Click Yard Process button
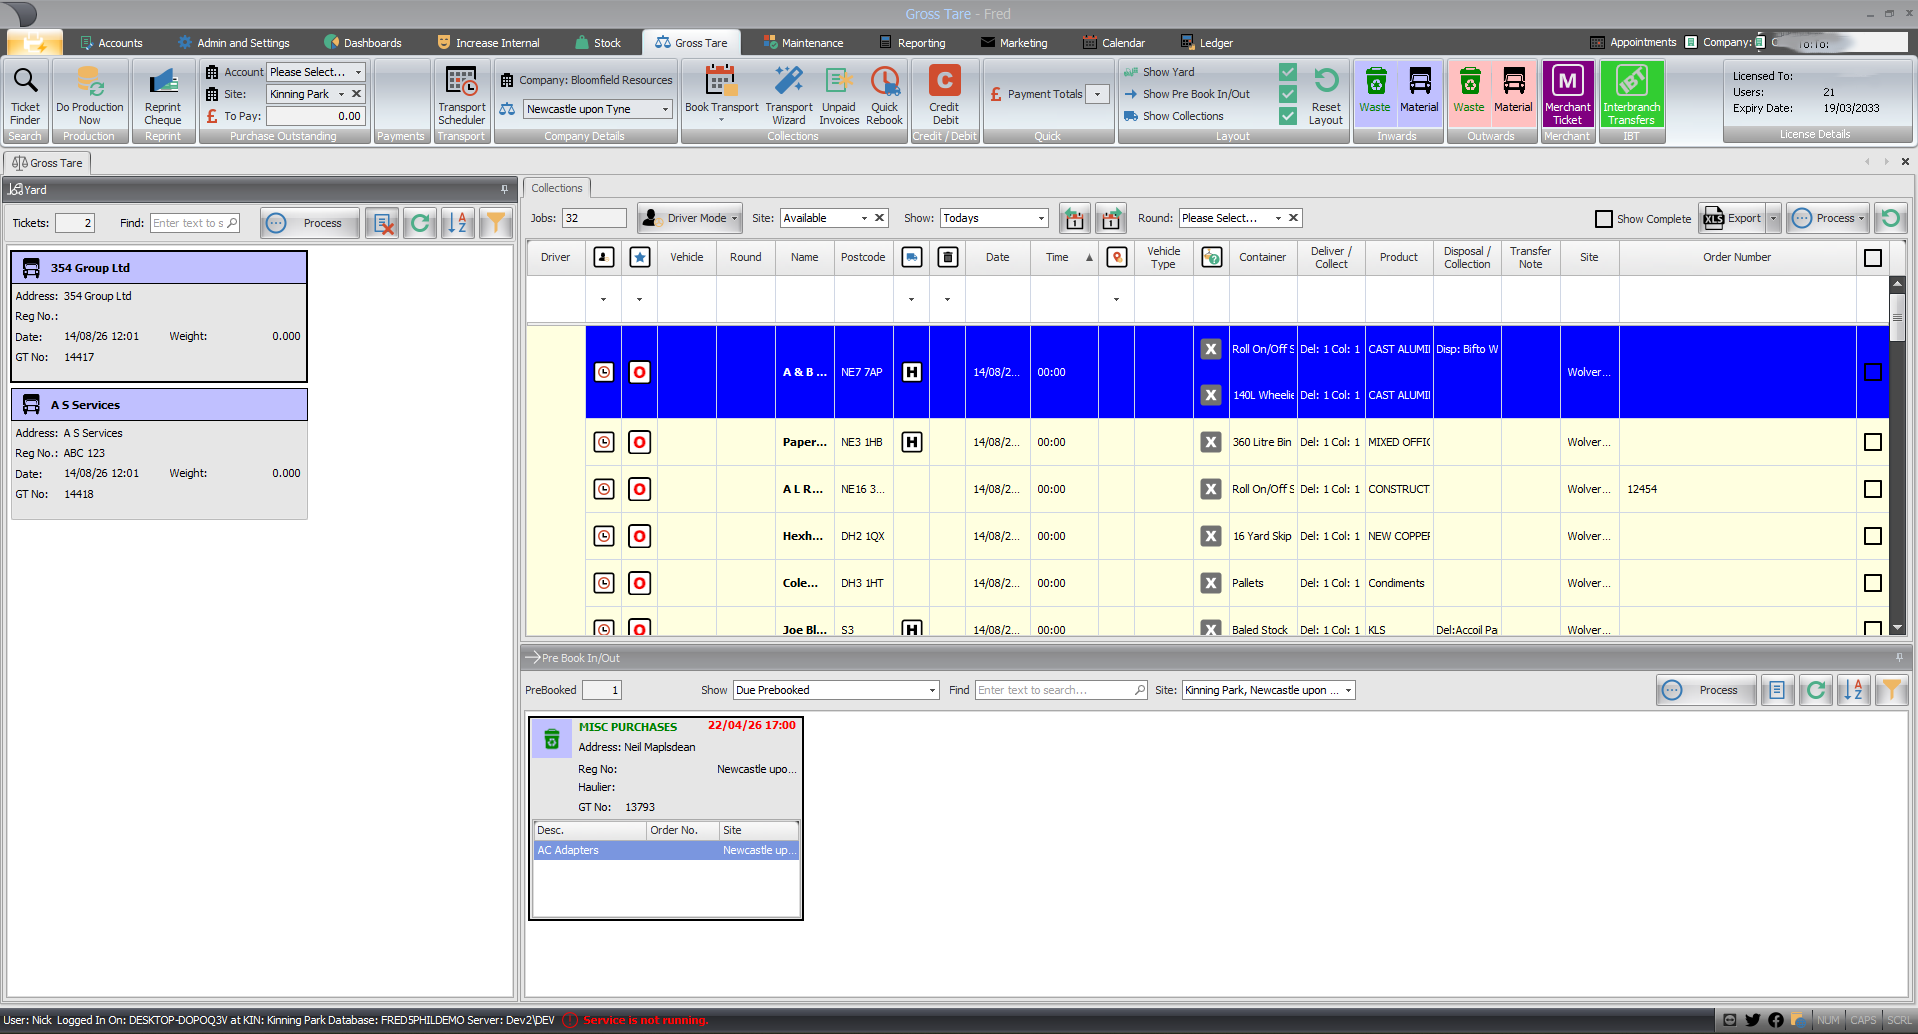Screen dimensions: 1918x1034 (x=308, y=223)
